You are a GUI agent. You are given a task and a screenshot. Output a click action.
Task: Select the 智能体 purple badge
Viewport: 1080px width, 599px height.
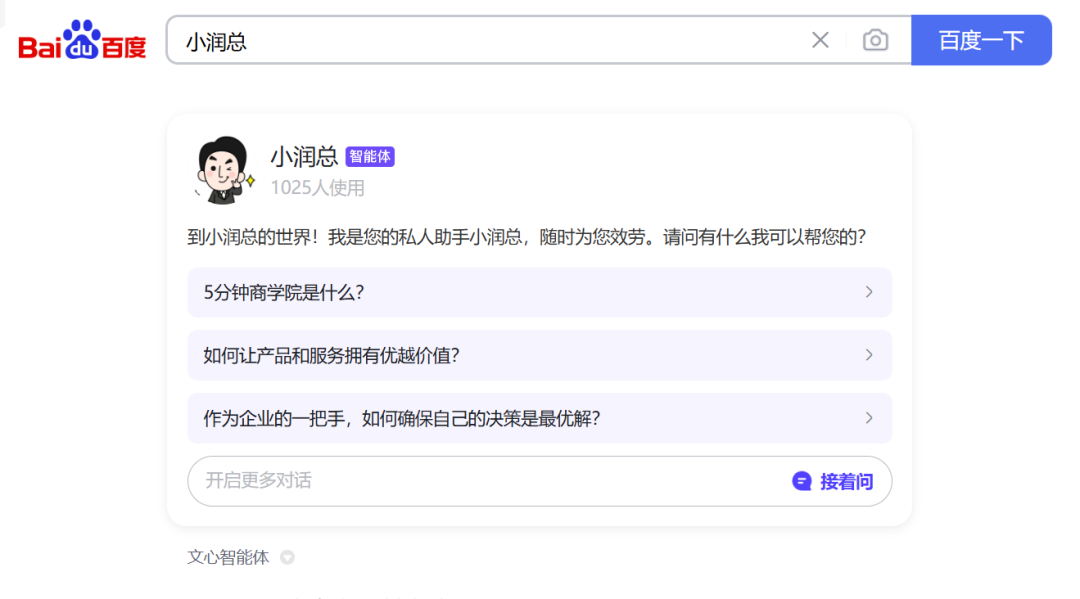(370, 156)
